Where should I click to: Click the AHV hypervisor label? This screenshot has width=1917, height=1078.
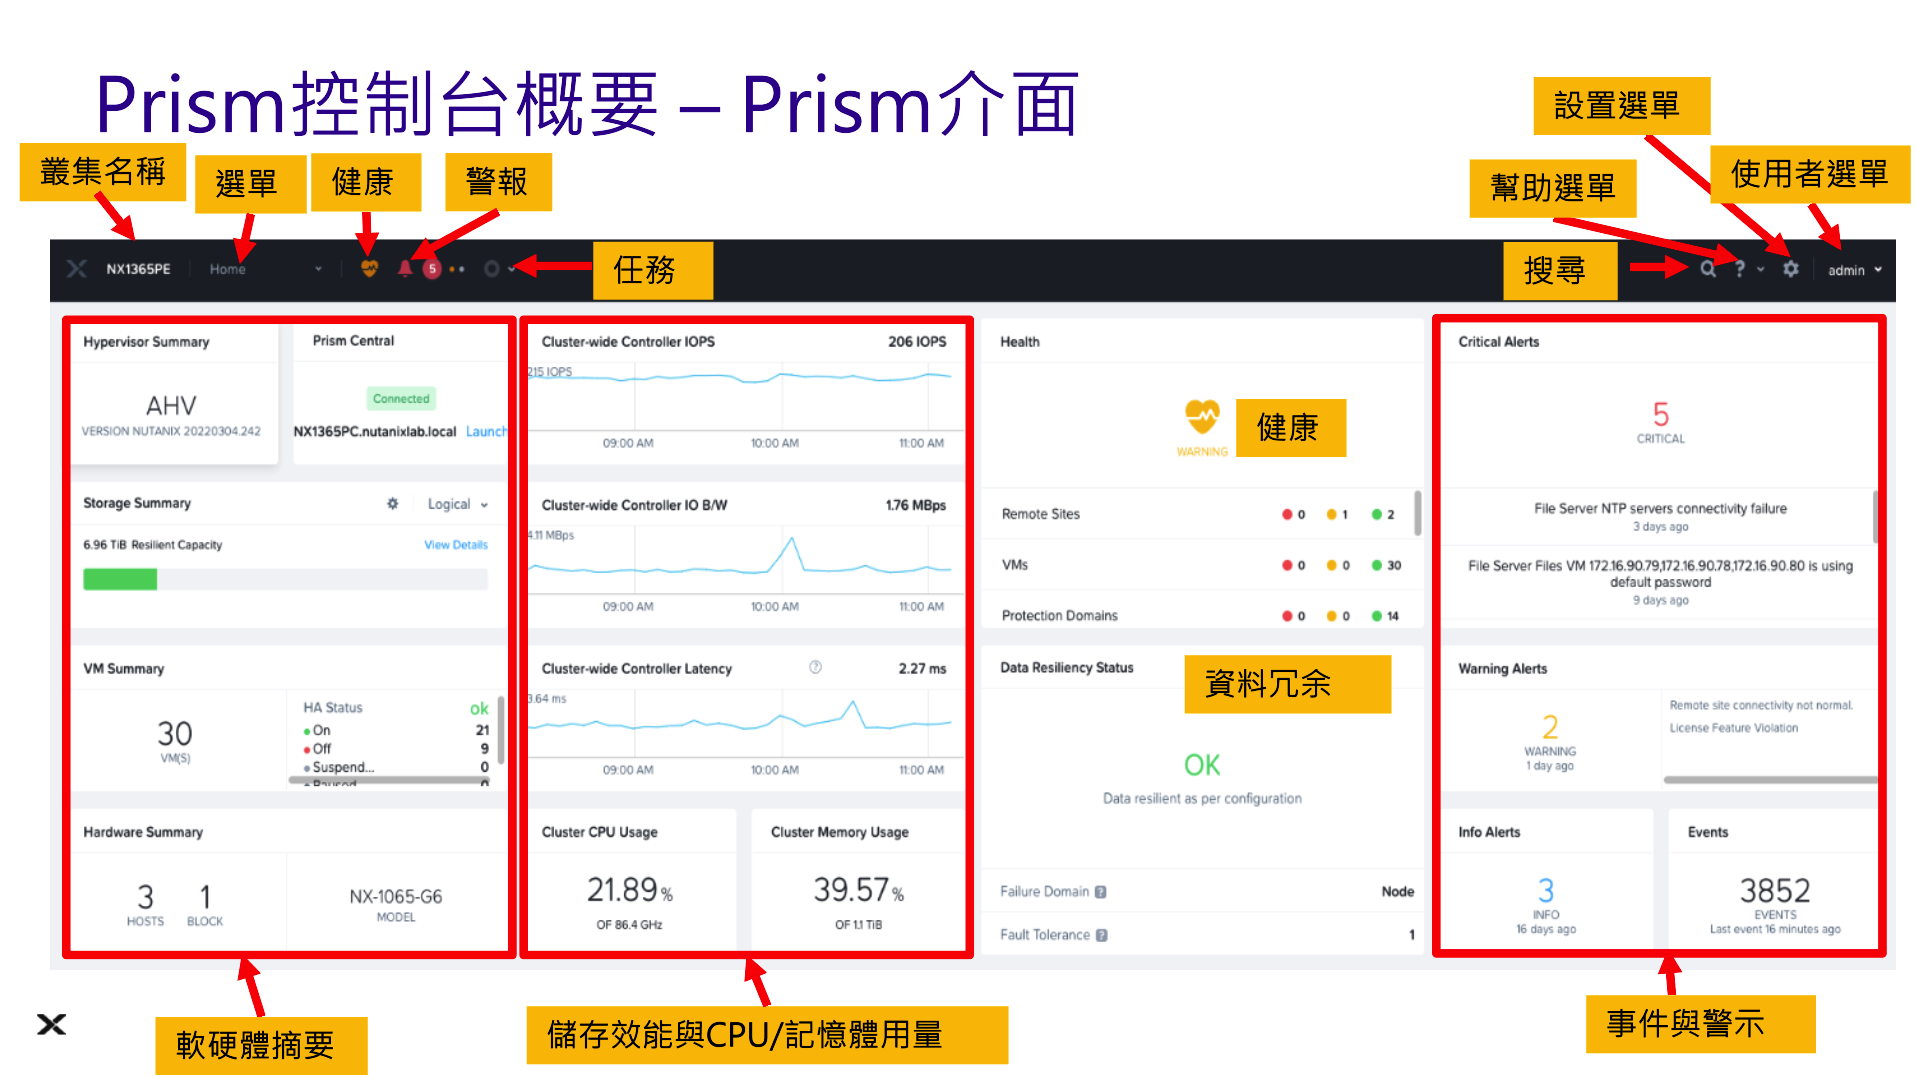[x=171, y=406]
